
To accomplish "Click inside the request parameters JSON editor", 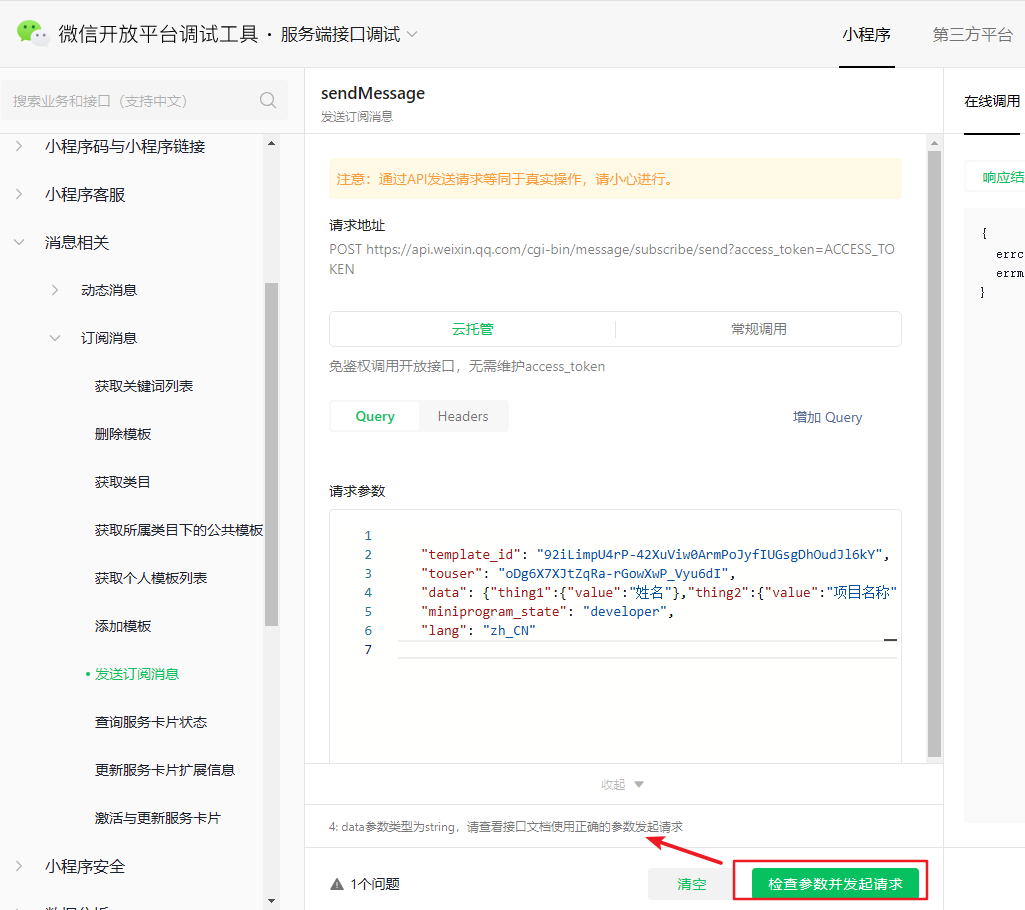I will (615, 635).
